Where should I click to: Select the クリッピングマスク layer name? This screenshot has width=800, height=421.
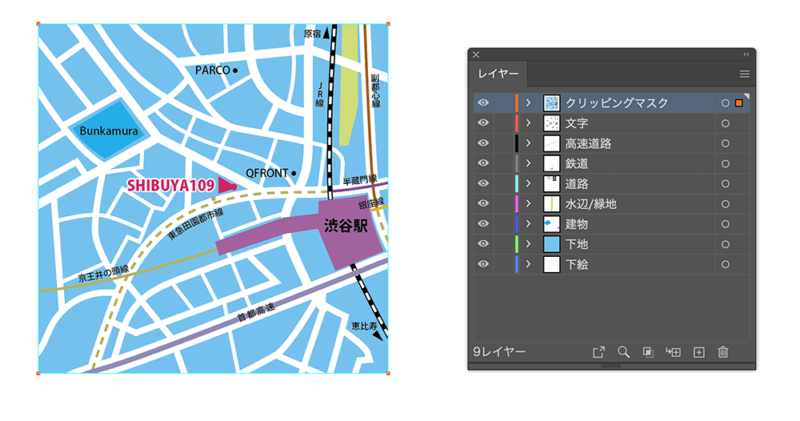616,103
